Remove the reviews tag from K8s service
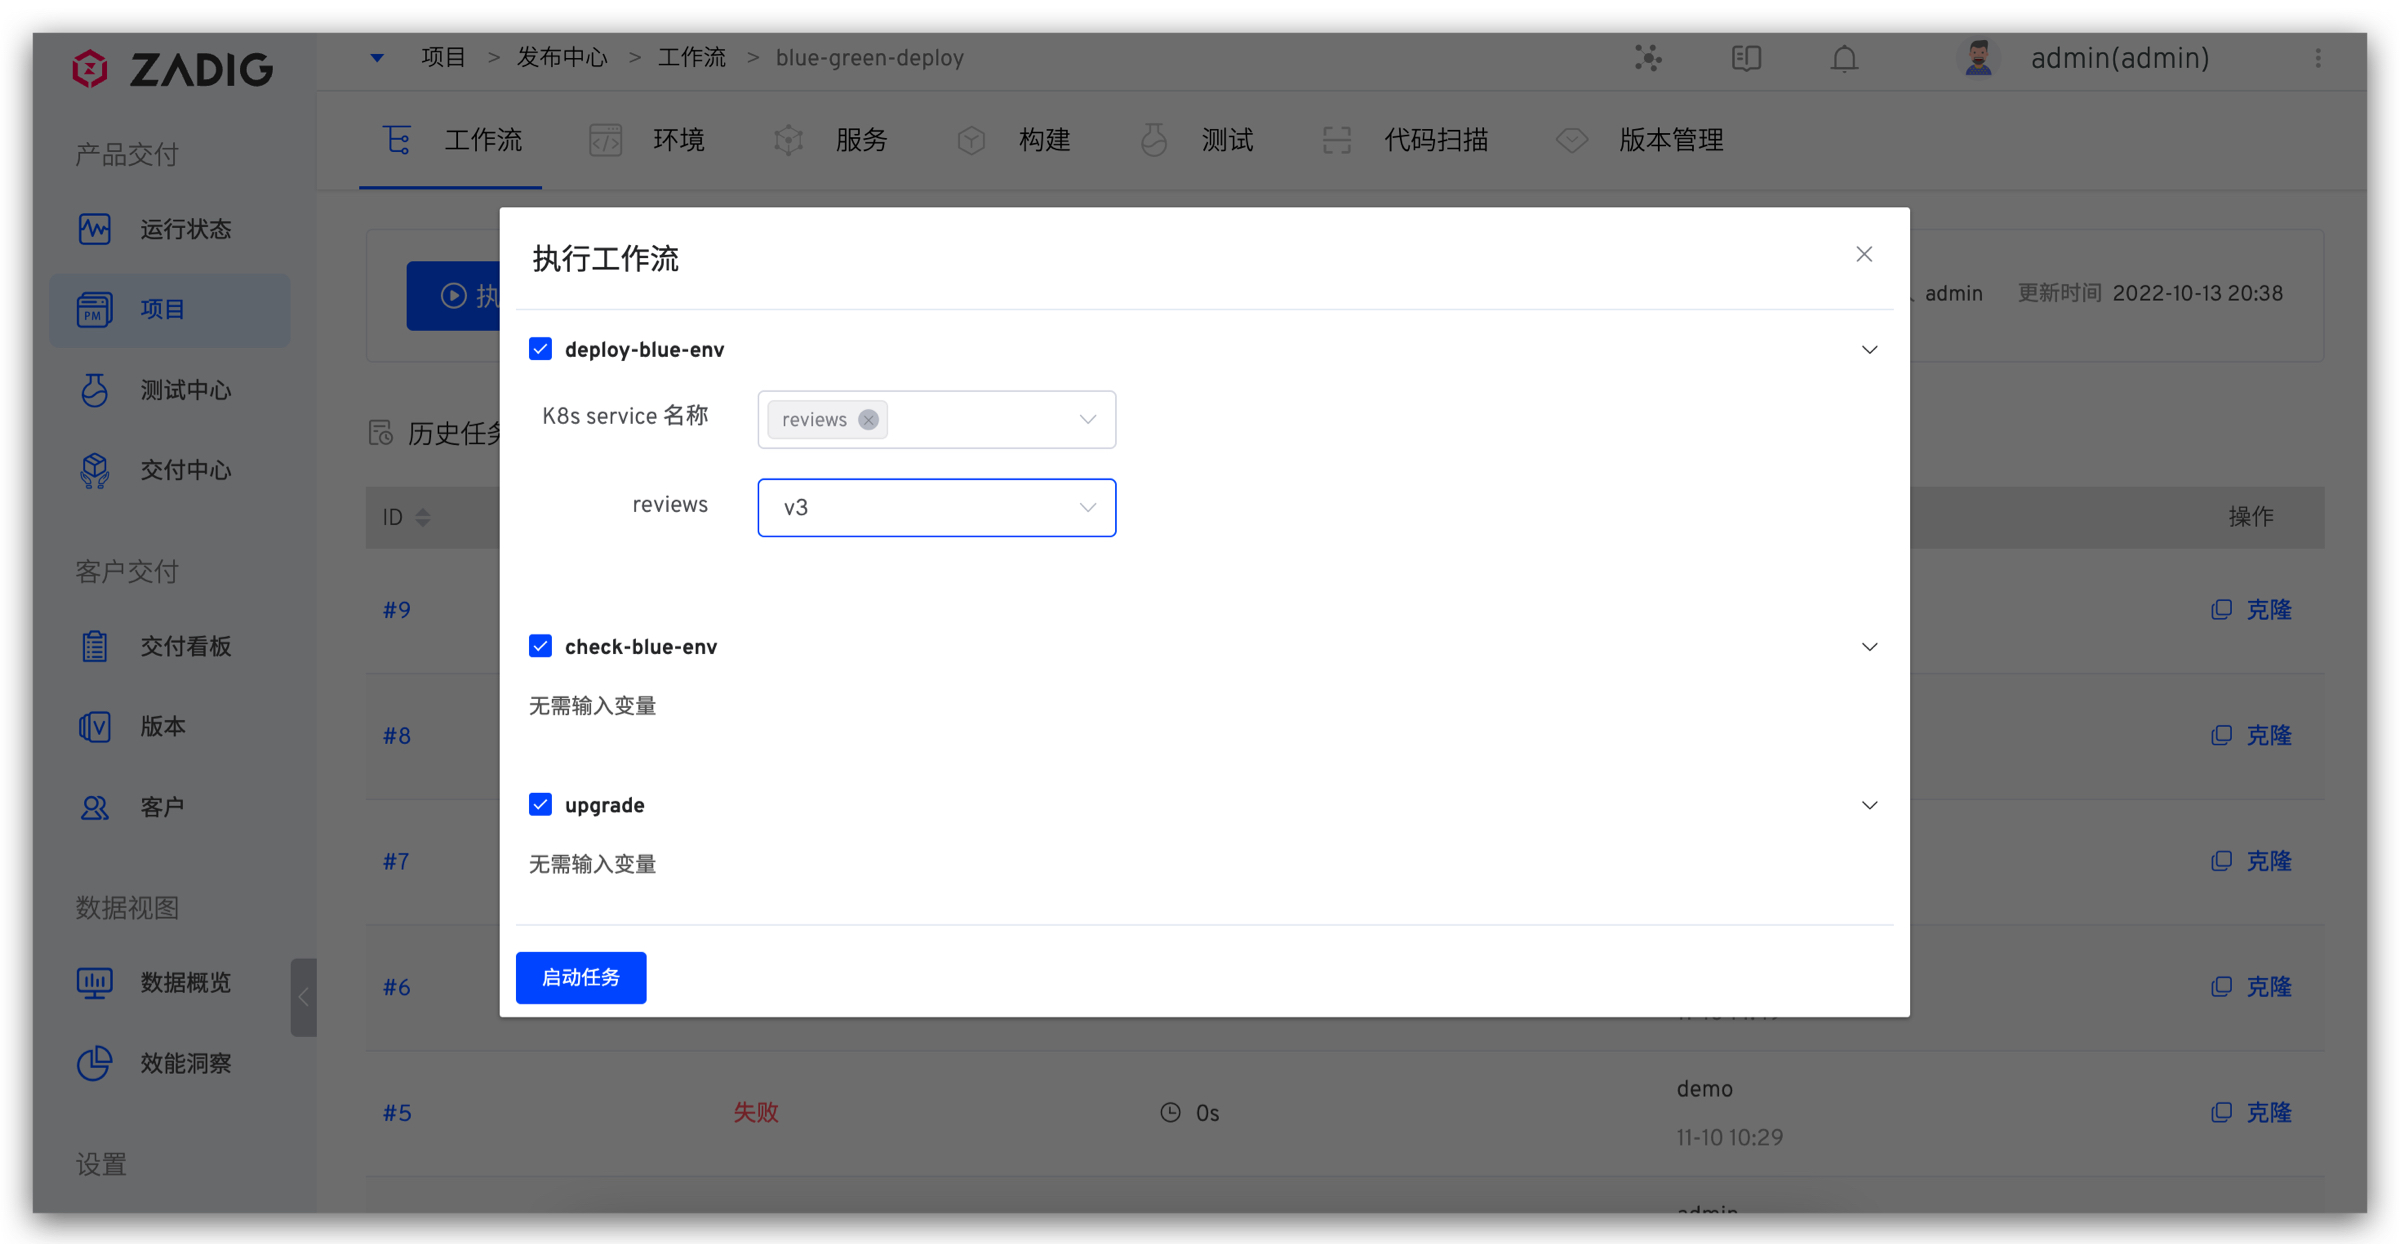Image resolution: width=2400 pixels, height=1244 pixels. 868,420
